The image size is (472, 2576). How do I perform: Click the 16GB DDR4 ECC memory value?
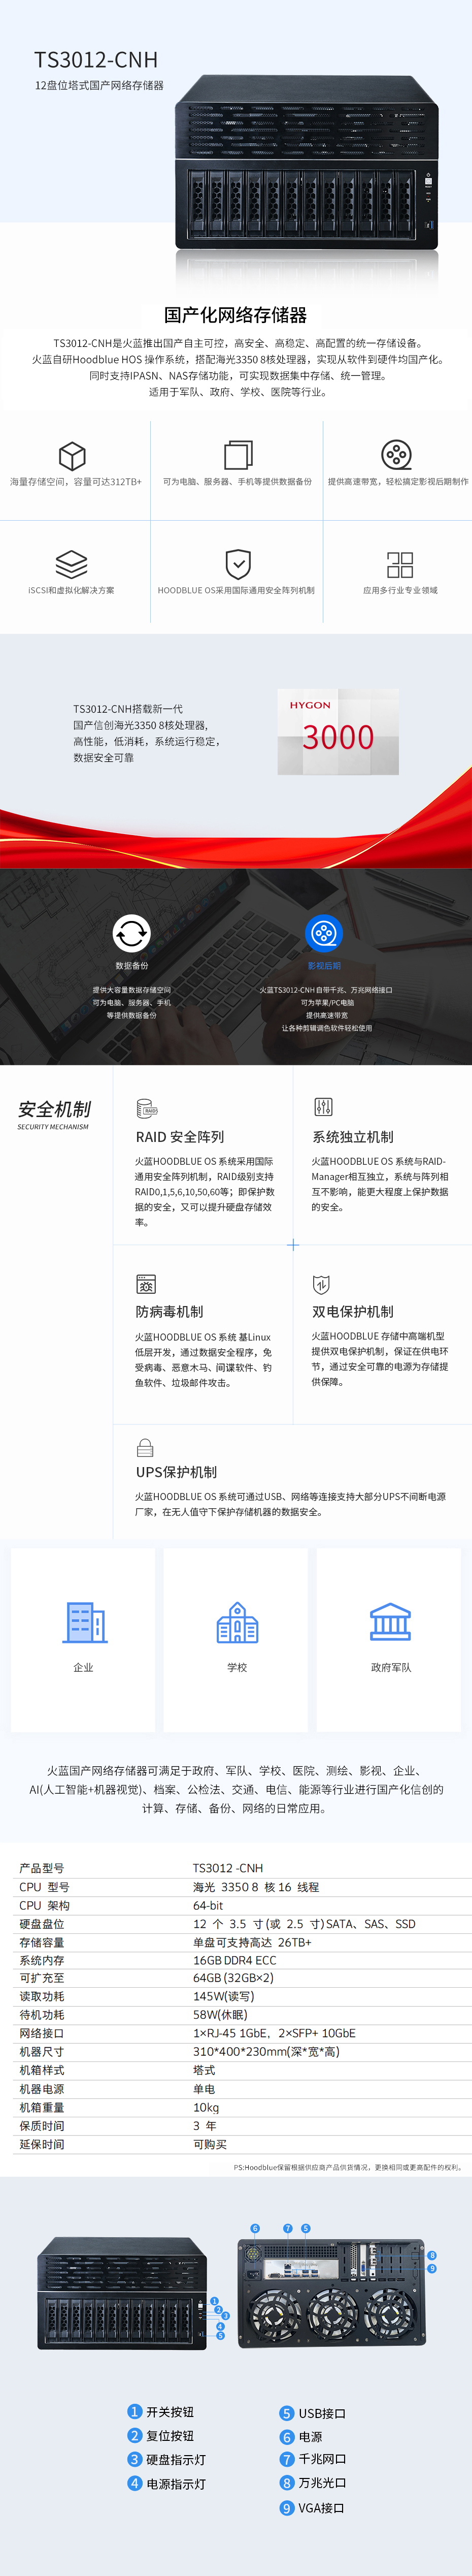[235, 1961]
